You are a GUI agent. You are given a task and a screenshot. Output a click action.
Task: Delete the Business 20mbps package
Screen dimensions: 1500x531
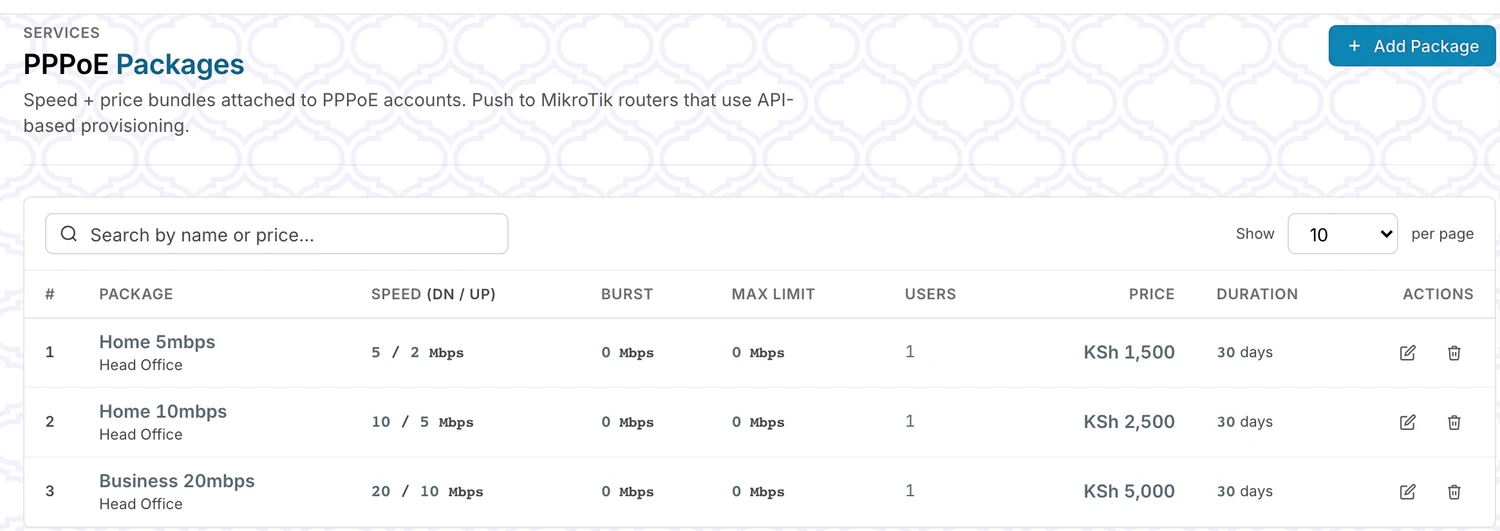1454,492
